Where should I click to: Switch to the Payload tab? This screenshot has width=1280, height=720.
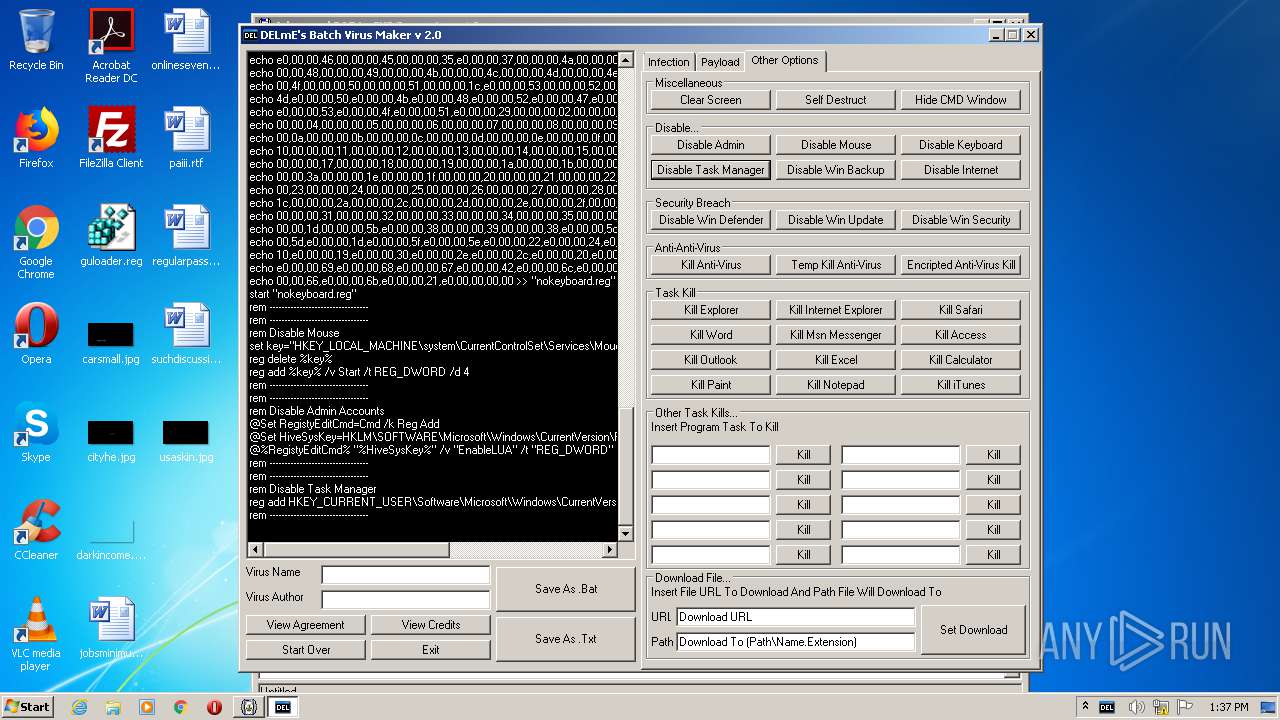click(x=720, y=62)
